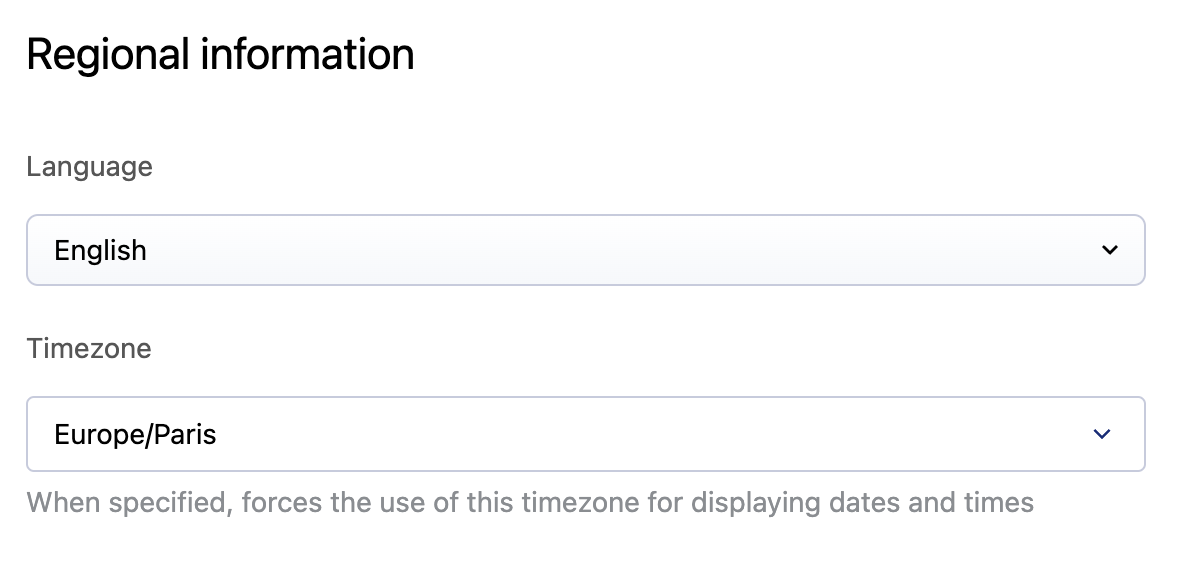
Task: Click the "Language" field label
Action: click(89, 166)
